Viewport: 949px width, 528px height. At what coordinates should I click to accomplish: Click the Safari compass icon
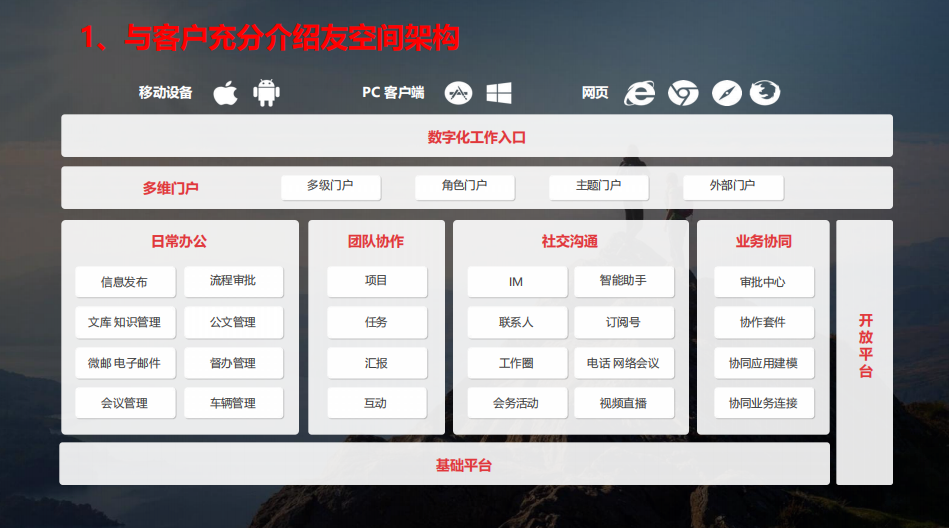(x=727, y=93)
